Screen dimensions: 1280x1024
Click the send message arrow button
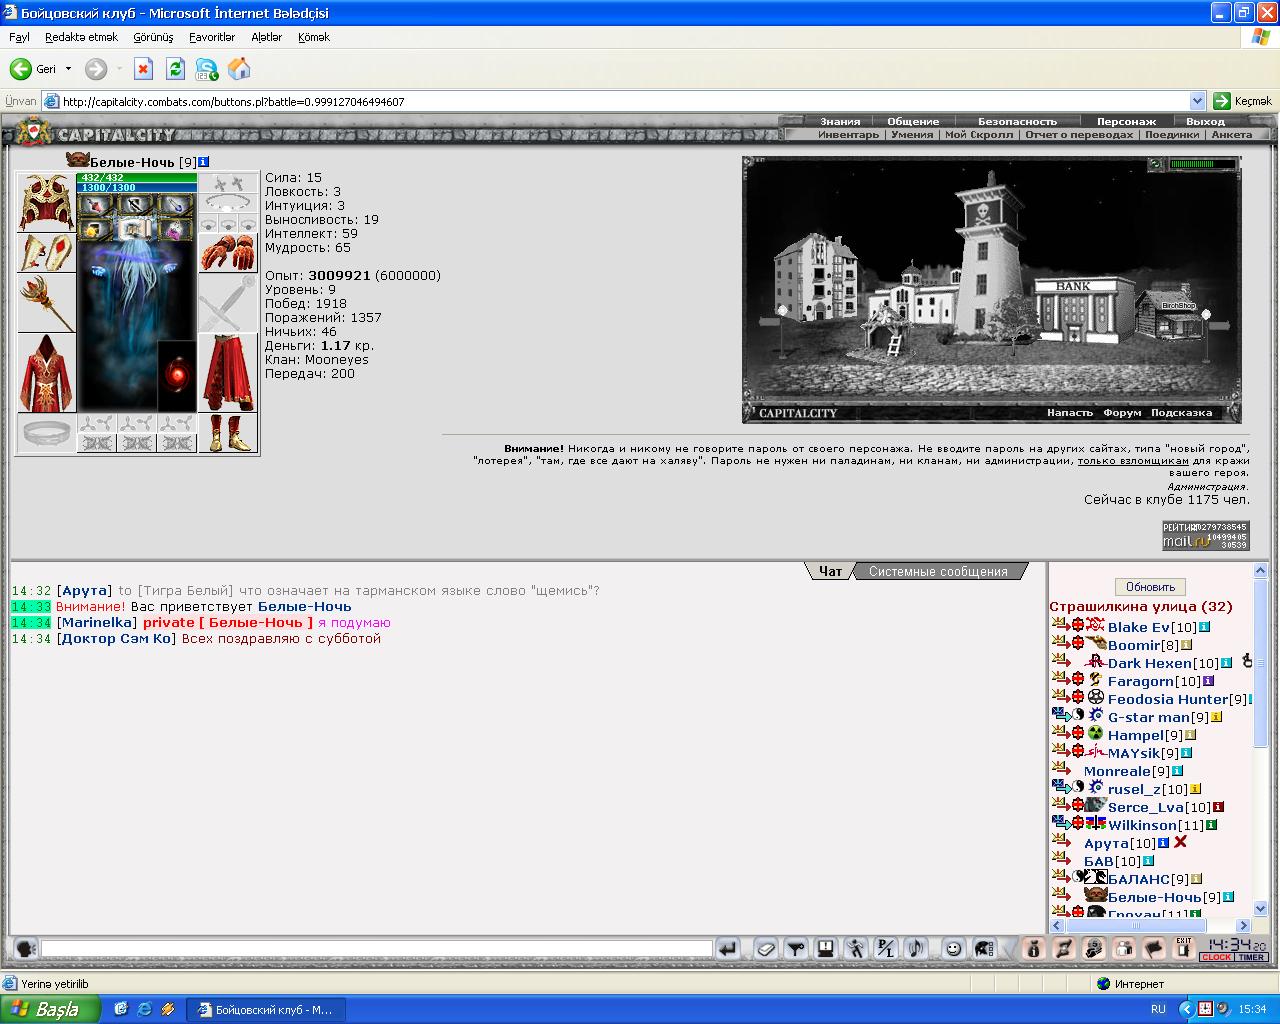[x=727, y=948]
